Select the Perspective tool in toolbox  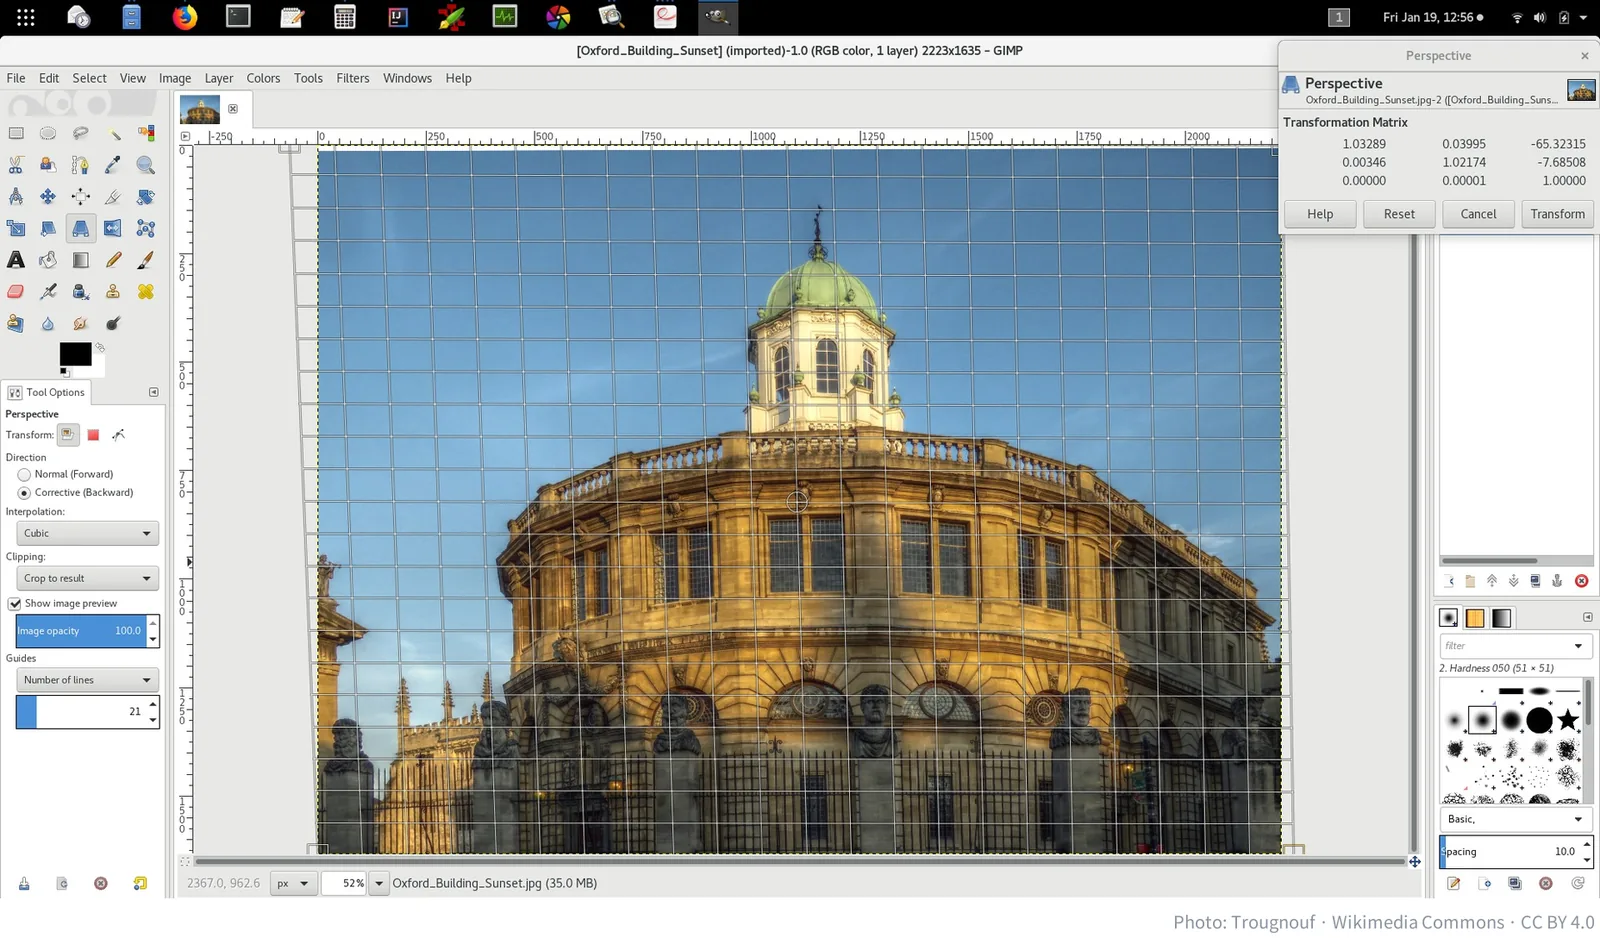click(80, 229)
